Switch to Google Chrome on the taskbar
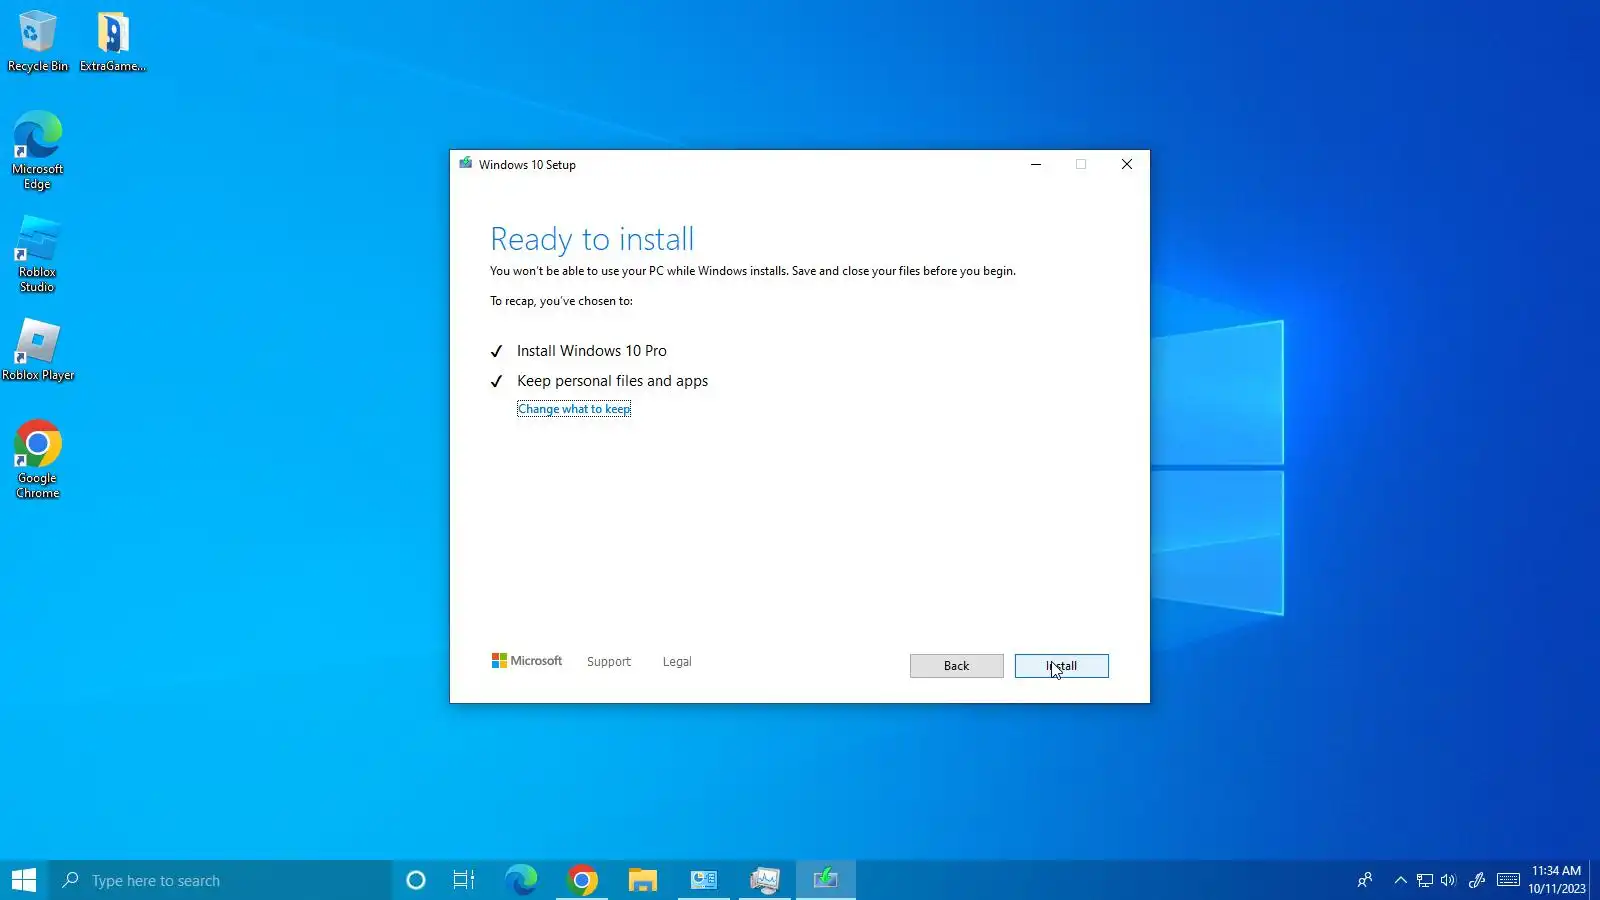Image resolution: width=1600 pixels, height=900 pixels. [582, 880]
